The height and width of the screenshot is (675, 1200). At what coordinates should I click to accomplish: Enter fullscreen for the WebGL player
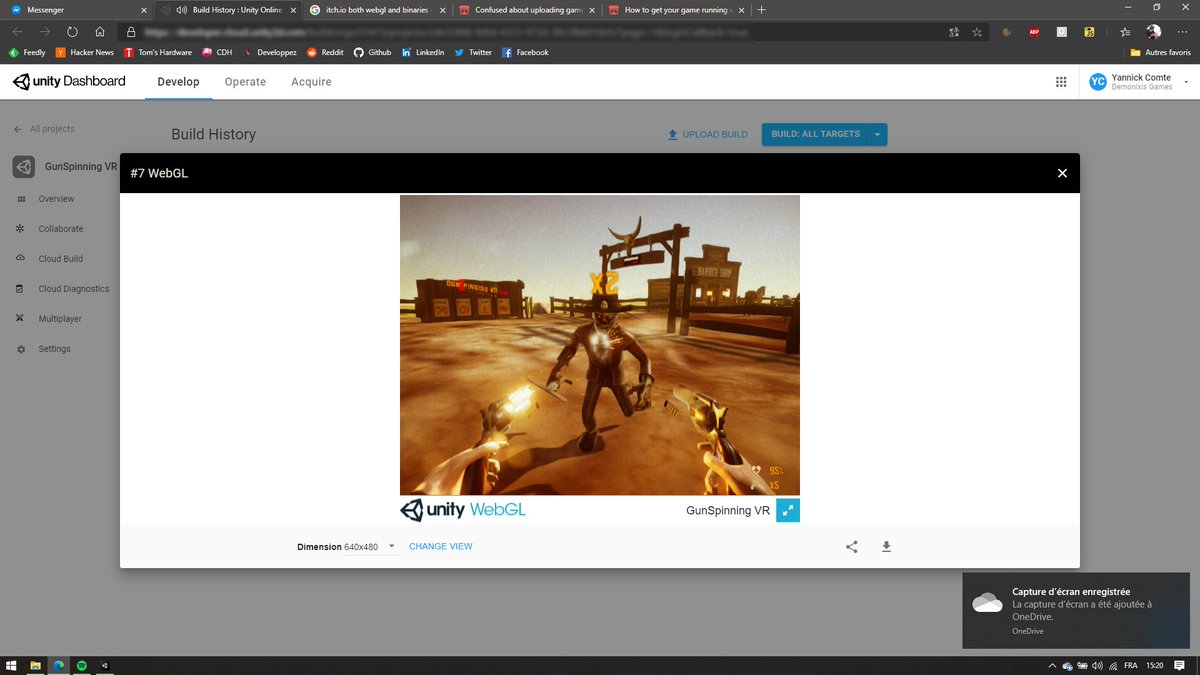click(x=788, y=510)
